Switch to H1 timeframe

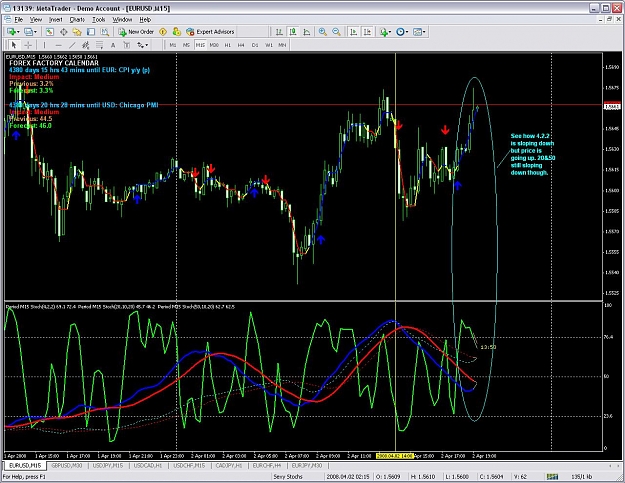(x=228, y=45)
